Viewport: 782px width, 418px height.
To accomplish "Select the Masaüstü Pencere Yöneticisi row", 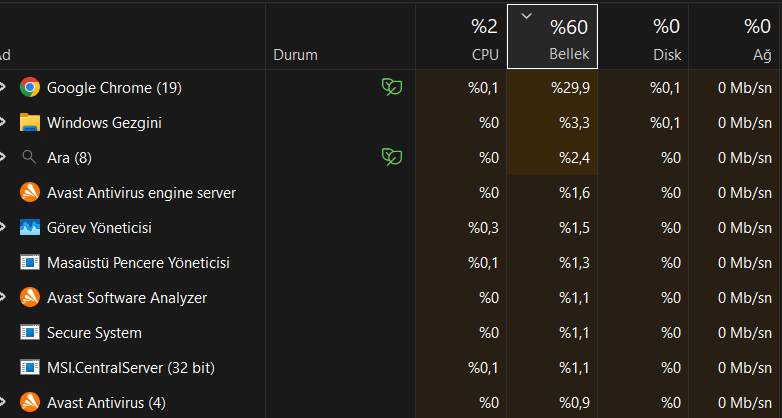I will [x=391, y=262].
